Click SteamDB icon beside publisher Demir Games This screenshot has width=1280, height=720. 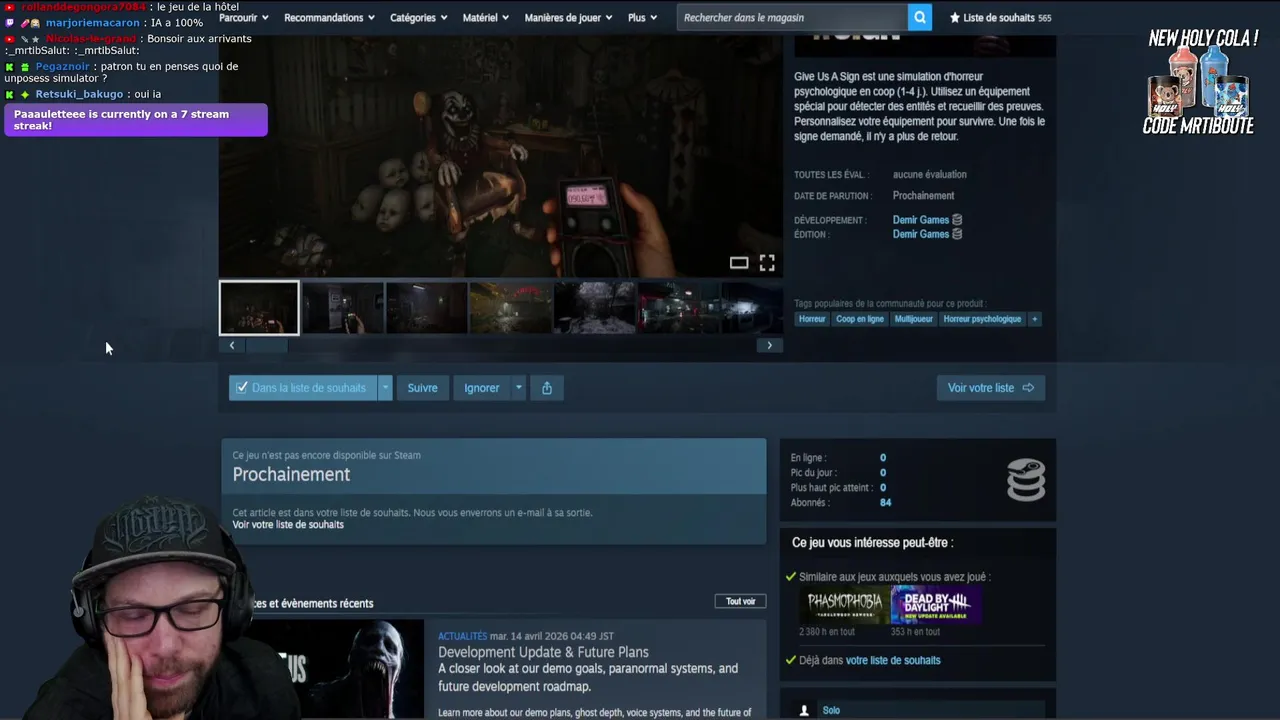957,234
